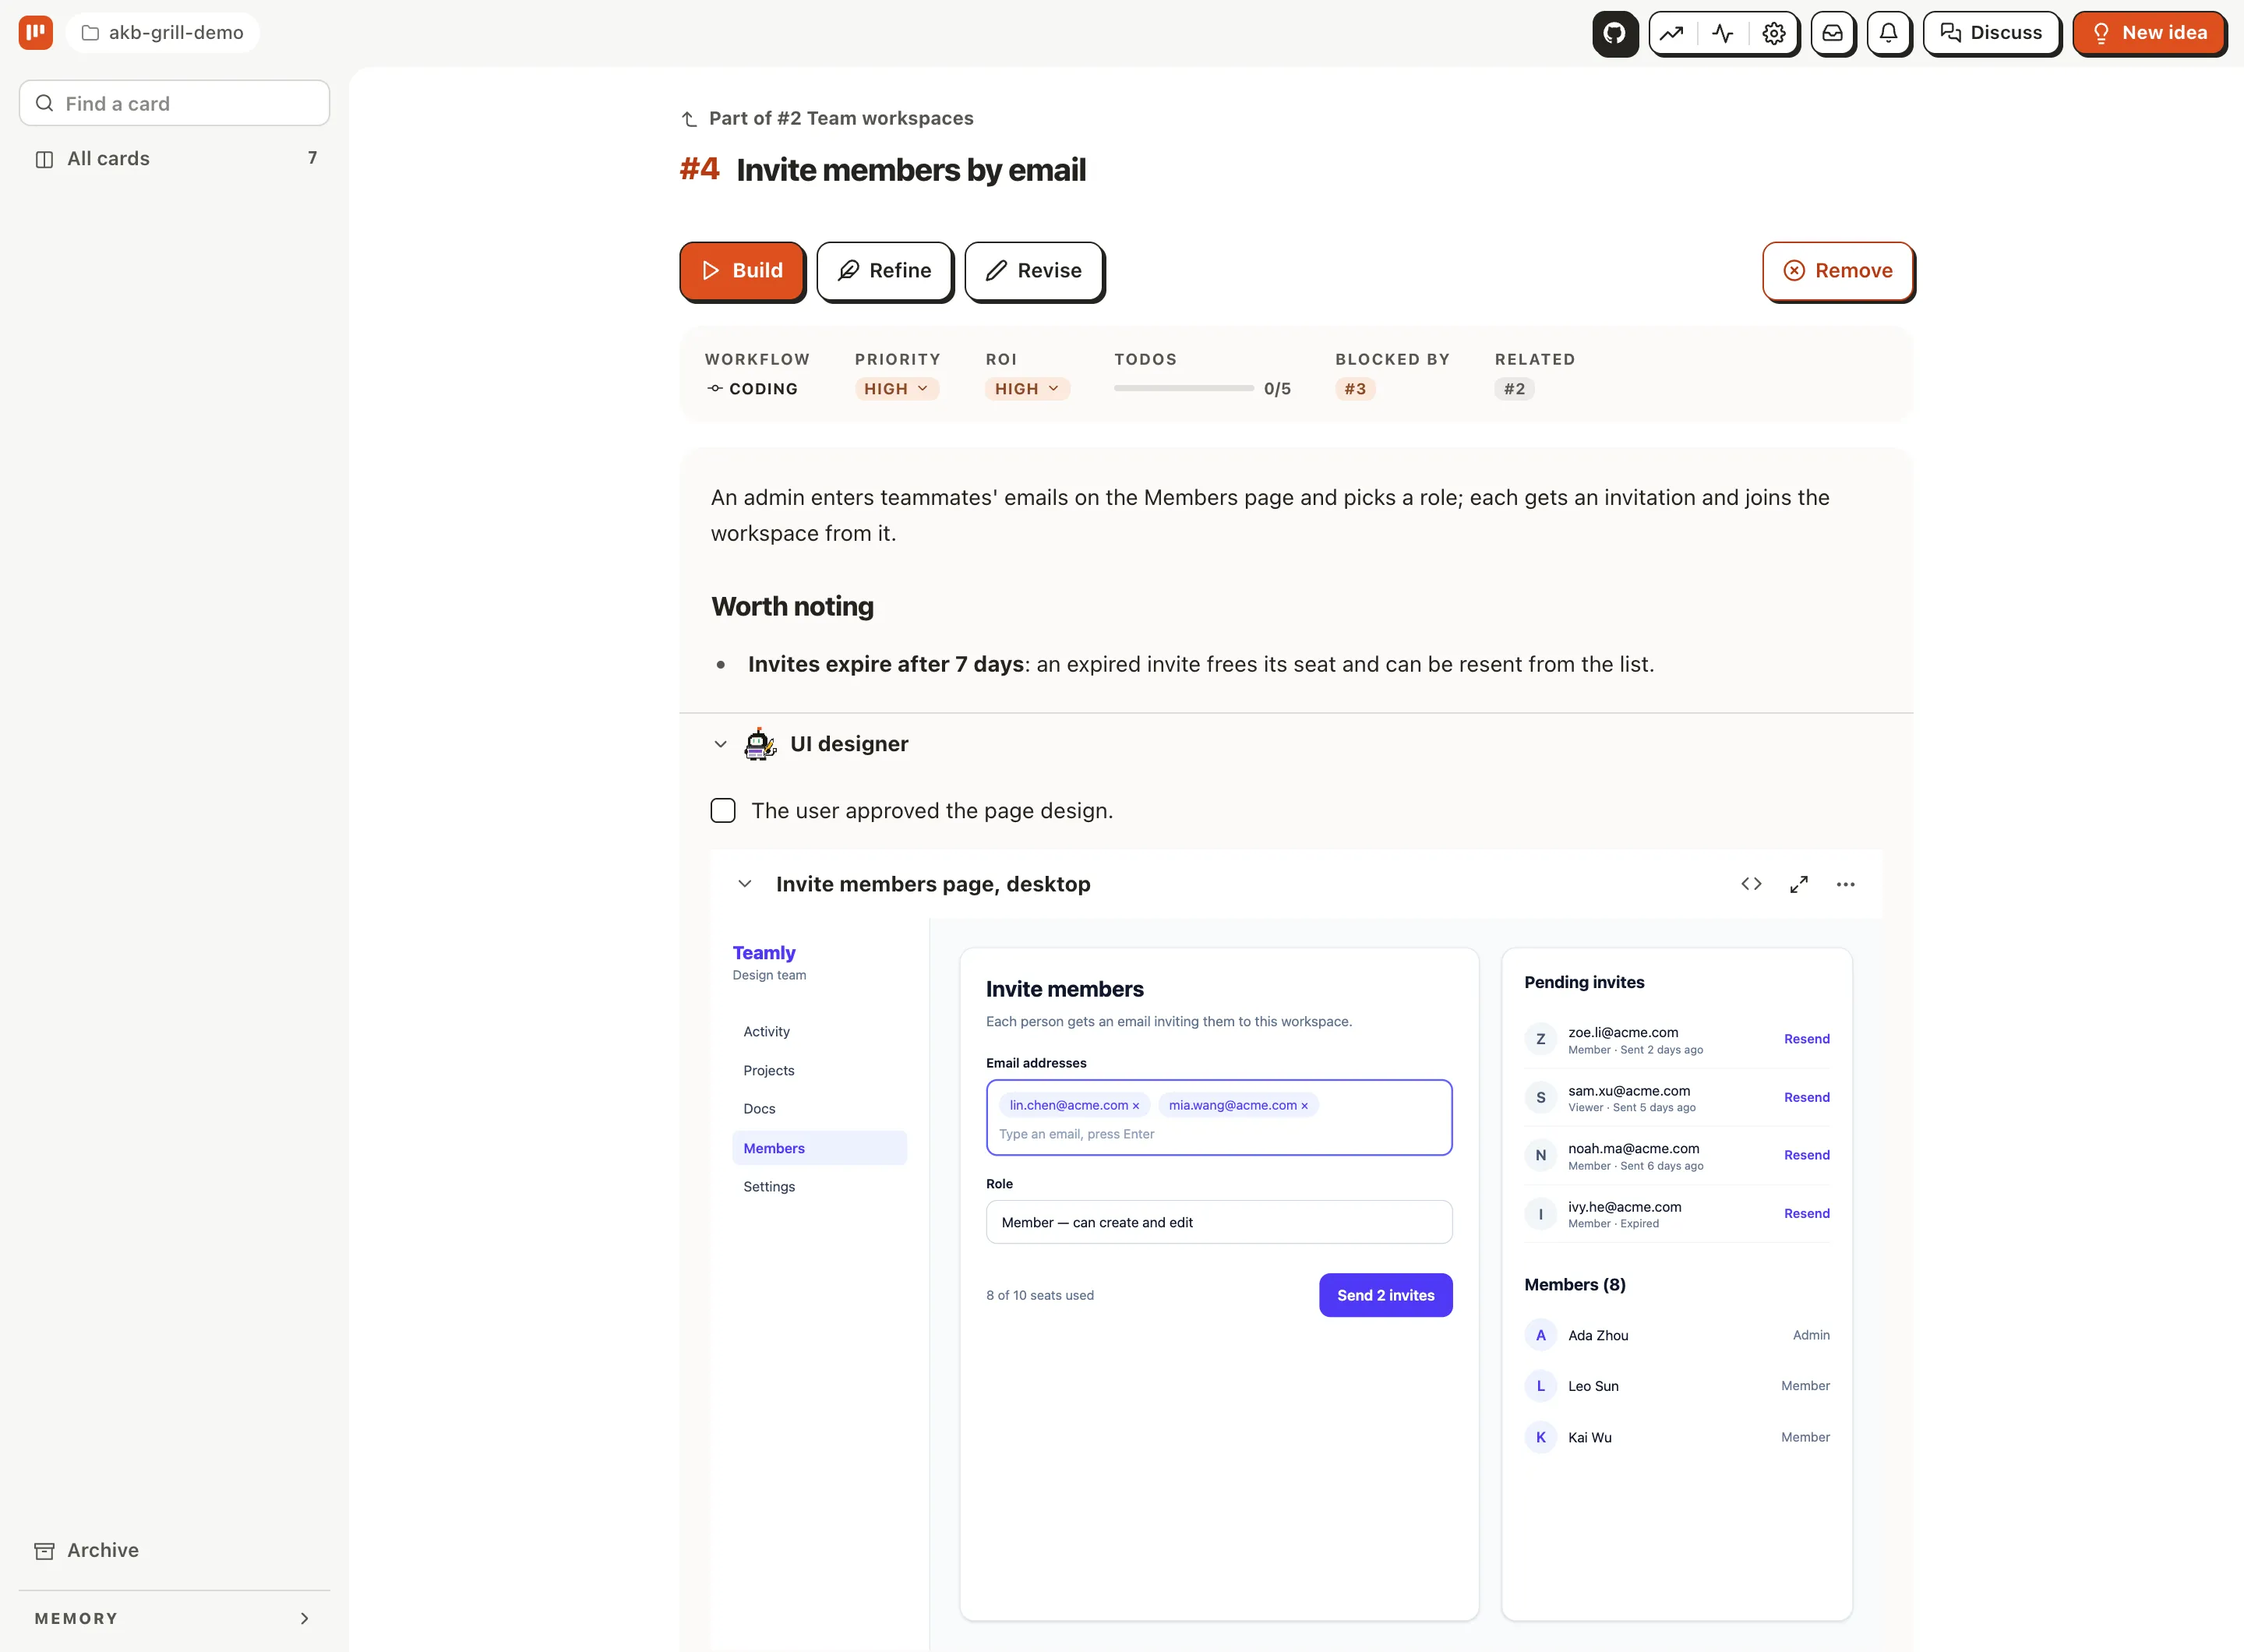Remove lin.chen@acme.com email chip

pyautogui.click(x=1136, y=1106)
